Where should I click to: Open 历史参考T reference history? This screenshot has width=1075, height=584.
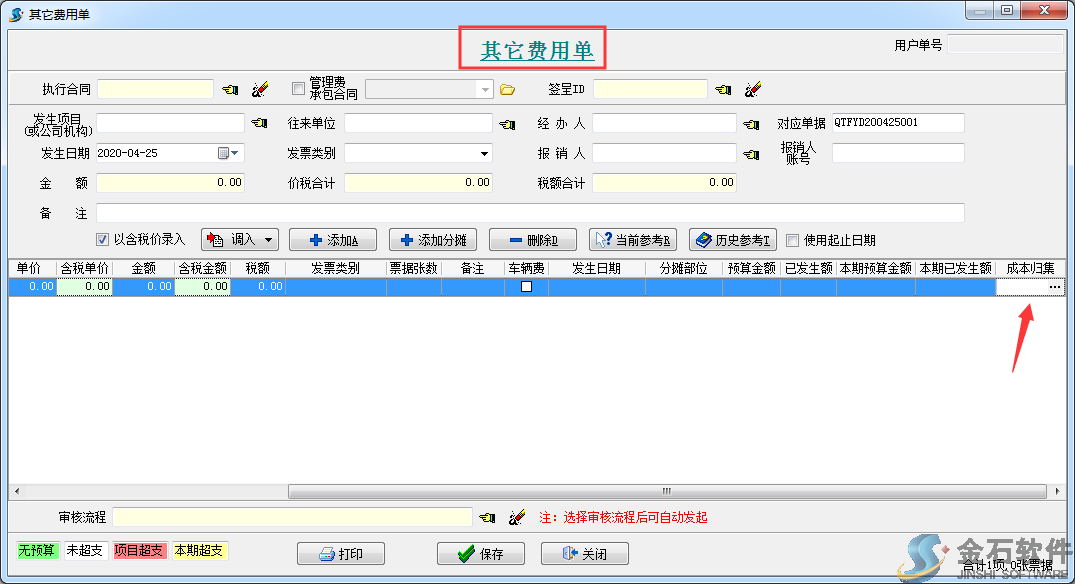(x=732, y=239)
